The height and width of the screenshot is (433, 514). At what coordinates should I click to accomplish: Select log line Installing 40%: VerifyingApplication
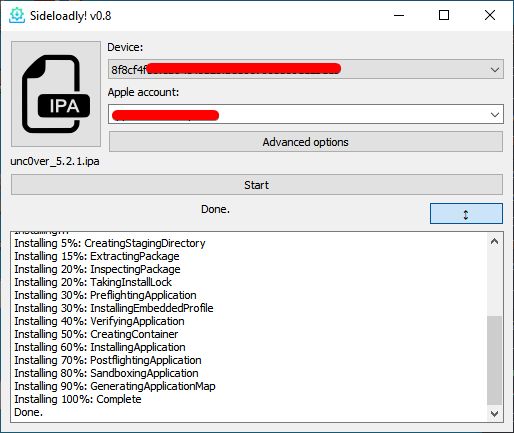pos(99,321)
